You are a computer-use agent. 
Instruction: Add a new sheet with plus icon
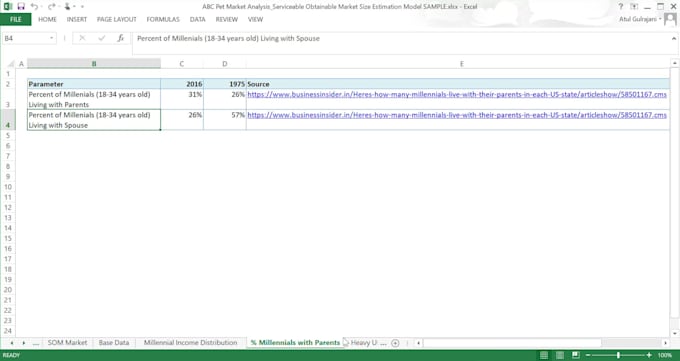[395, 343]
